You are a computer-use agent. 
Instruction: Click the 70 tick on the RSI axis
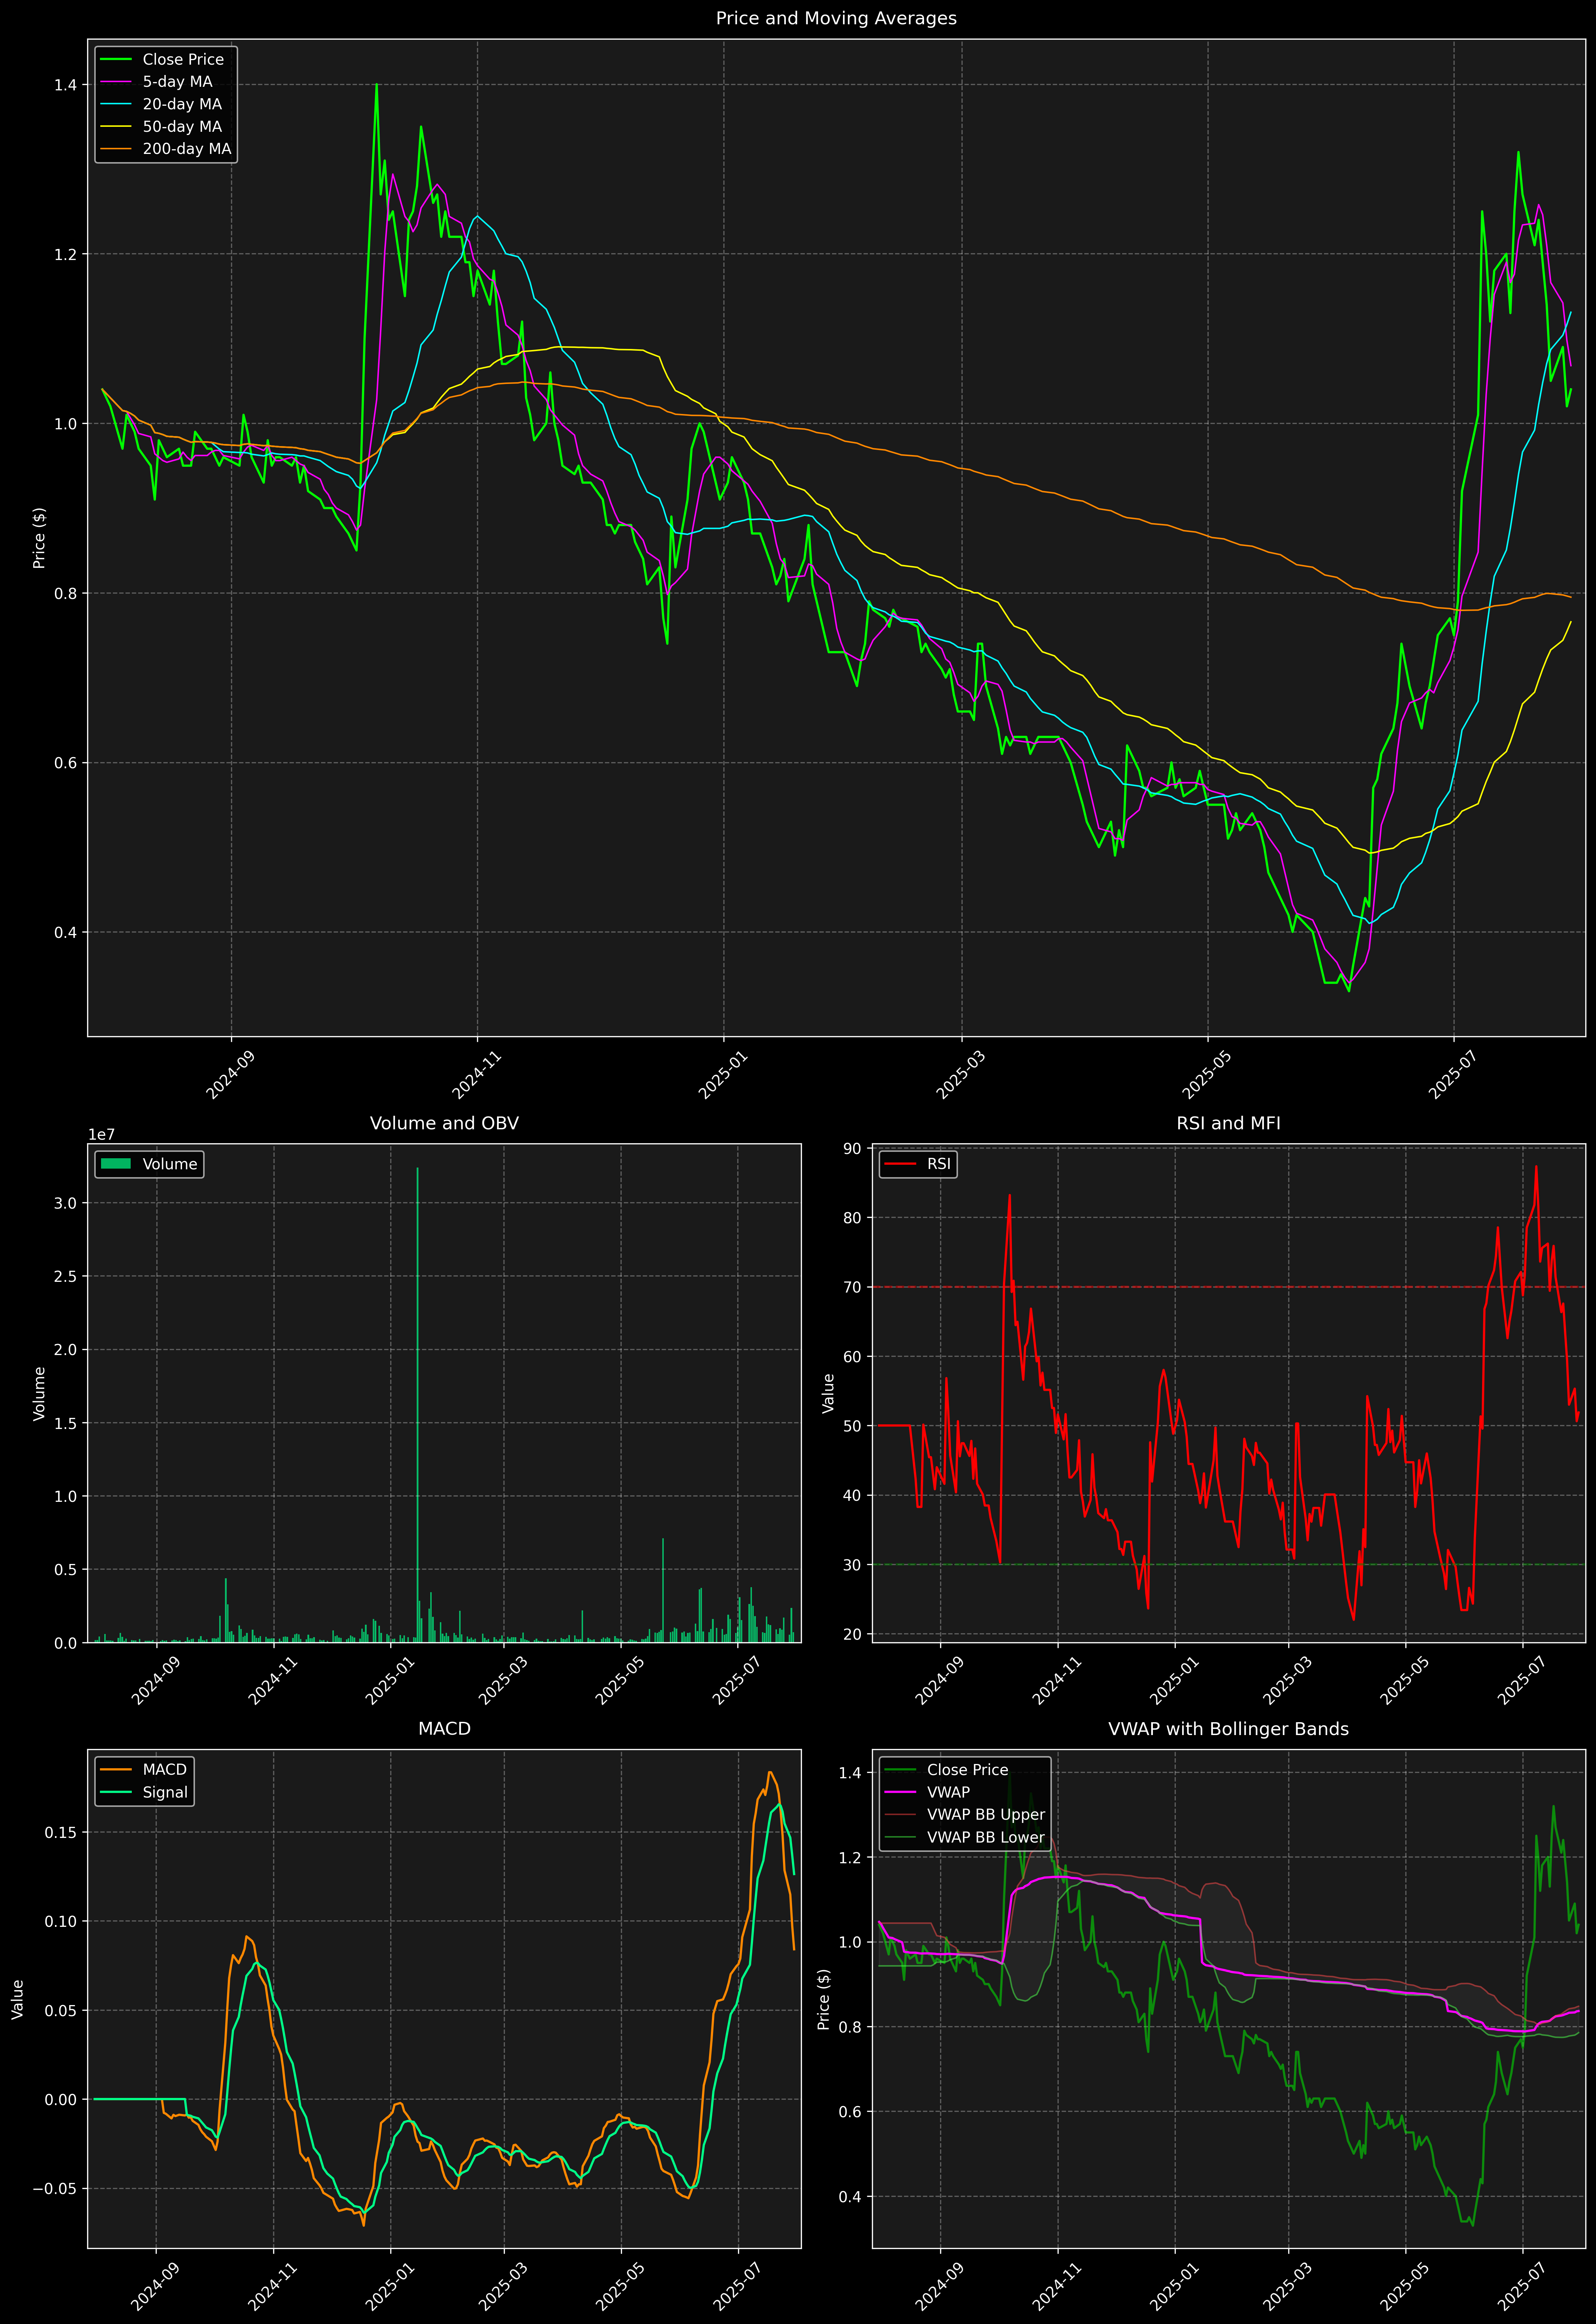pos(853,1287)
